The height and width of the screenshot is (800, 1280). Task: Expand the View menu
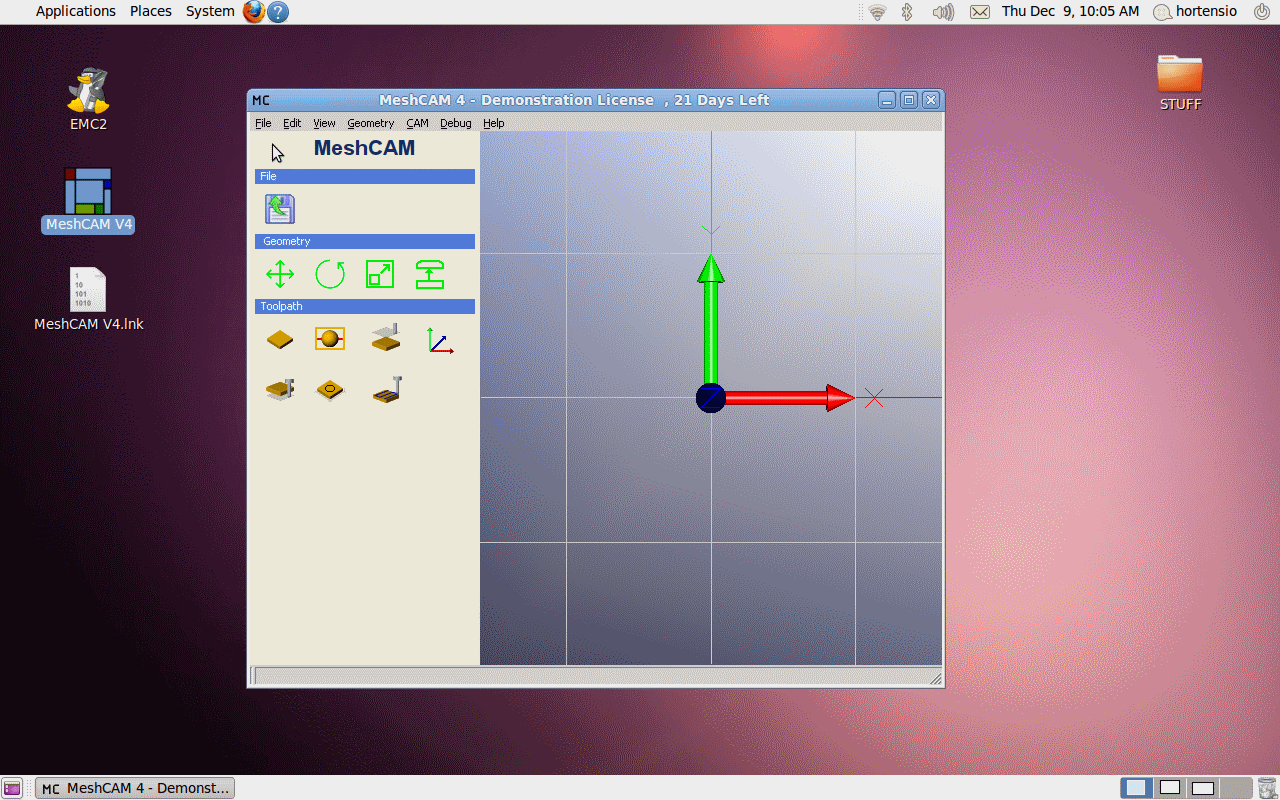point(324,123)
